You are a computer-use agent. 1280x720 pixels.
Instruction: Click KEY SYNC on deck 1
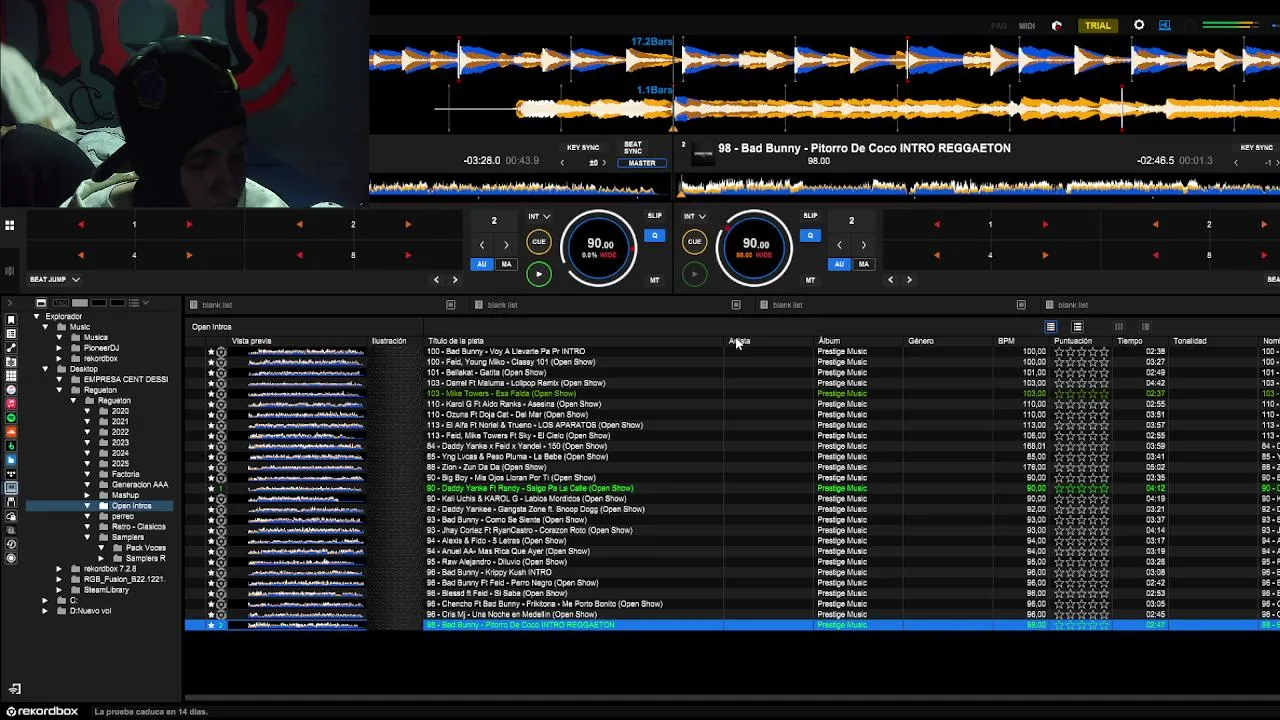point(583,148)
